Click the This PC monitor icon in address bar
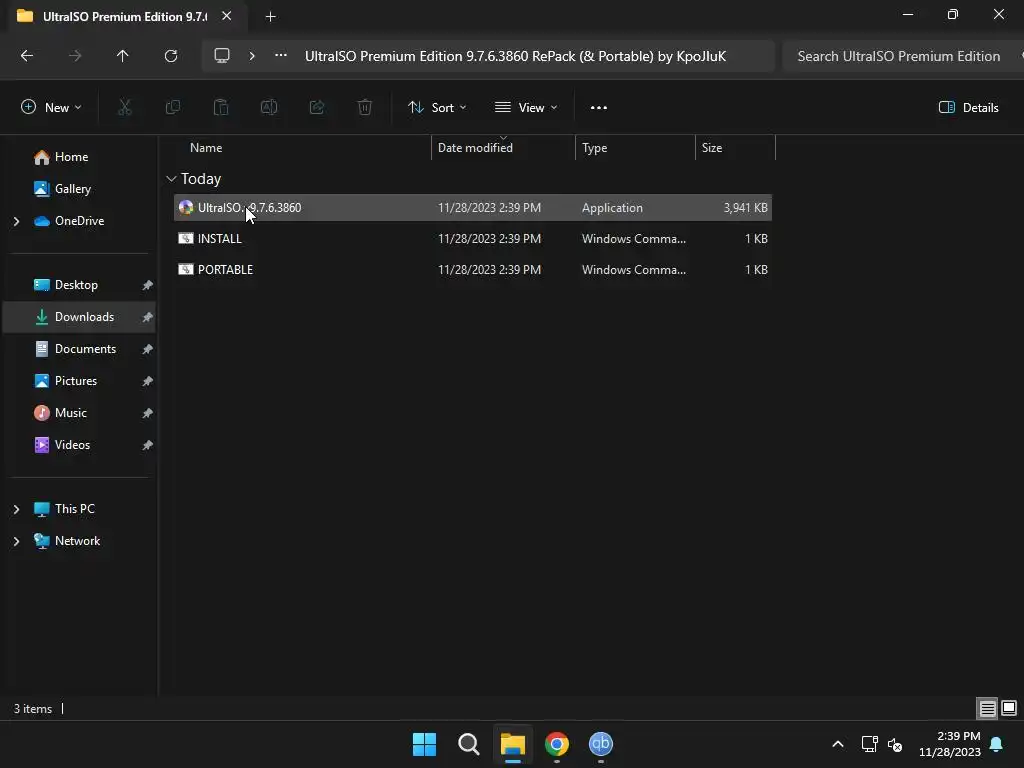 point(222,56)
